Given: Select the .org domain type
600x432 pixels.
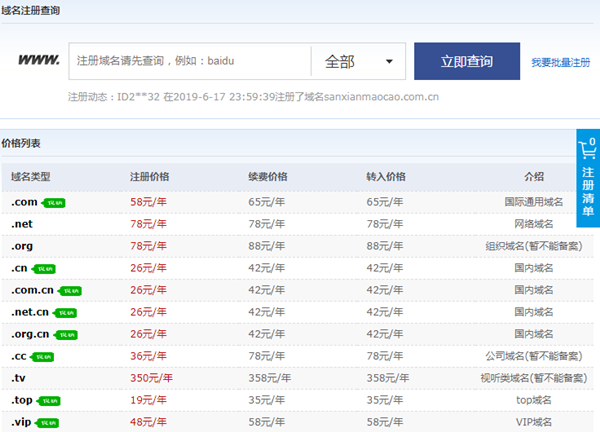Looking at the screenshot, I should pyautogui.click(x=22, y=246).
